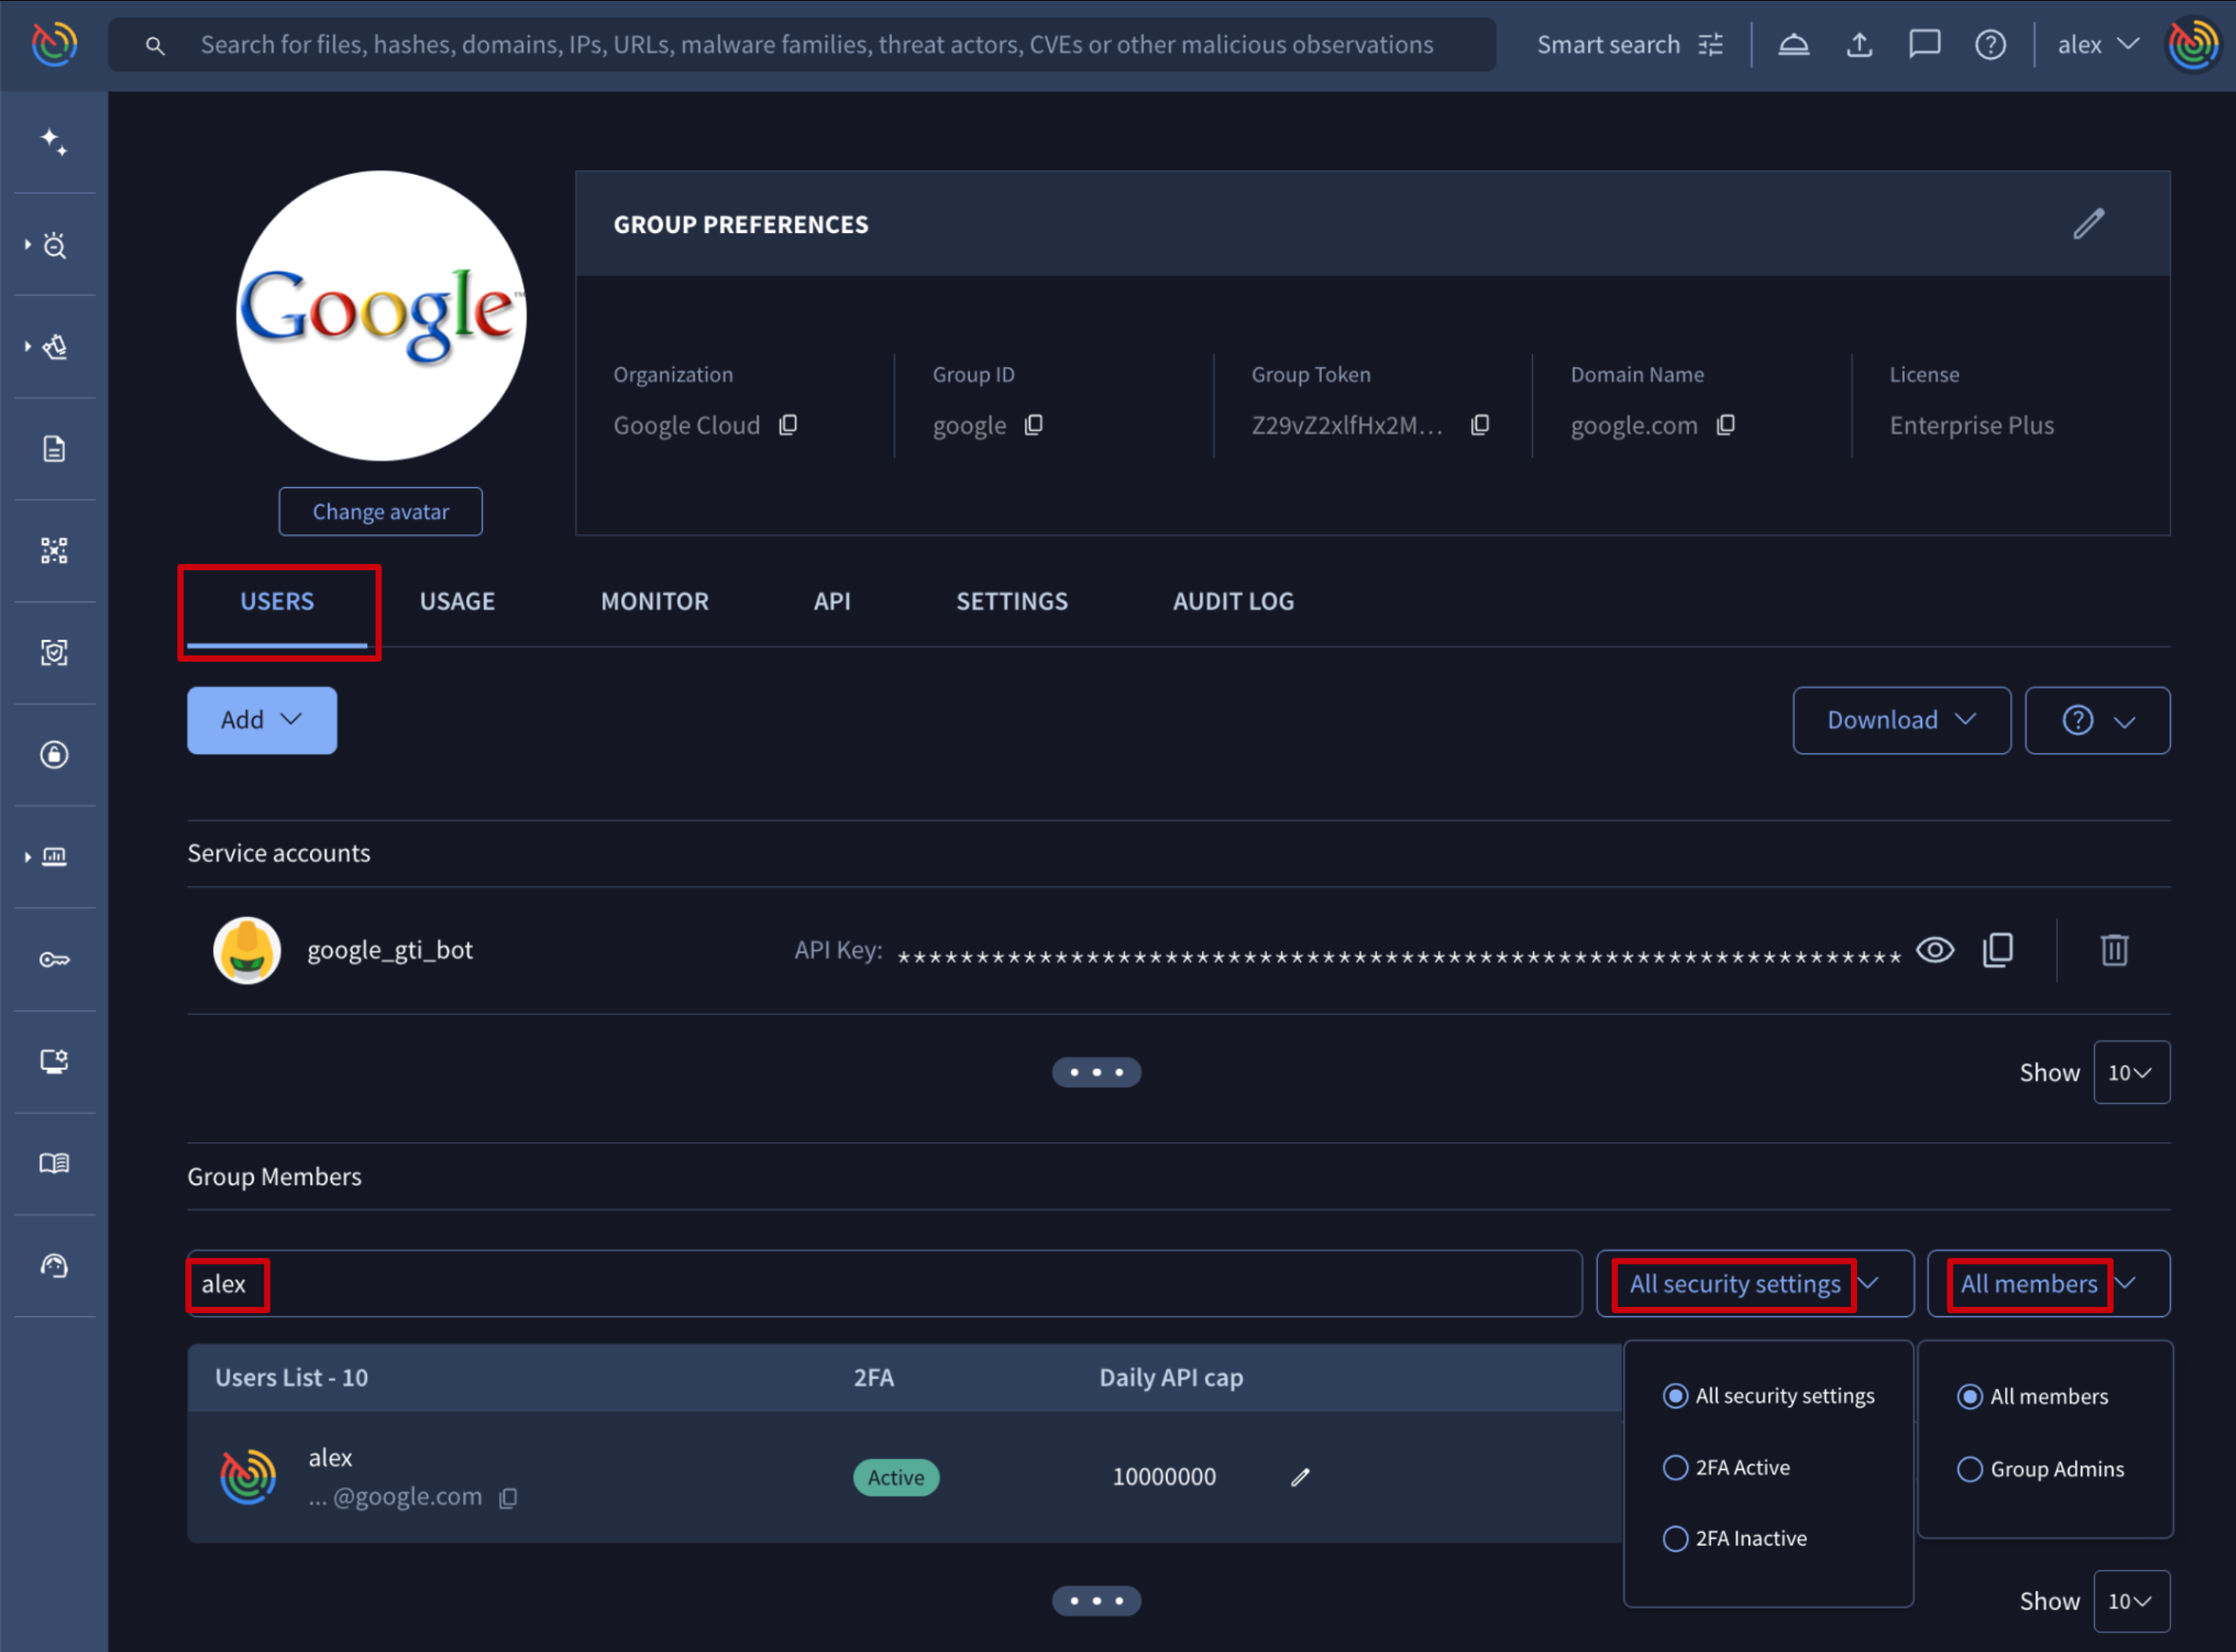Select the 2FA Active radio option
The width and height of the screenshot is (2236, 1652).
1675,1467
